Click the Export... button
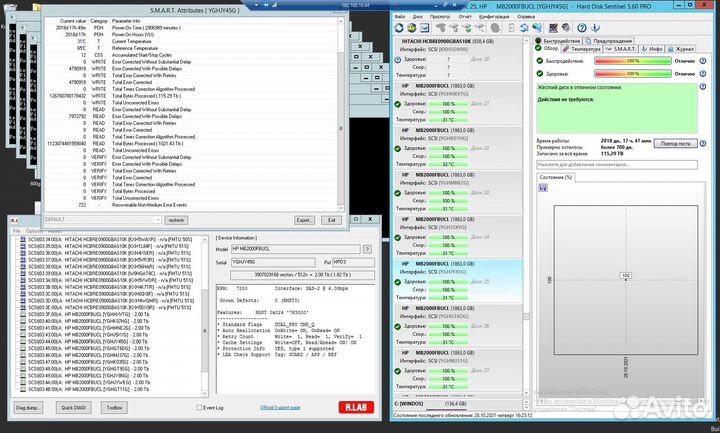 [x=304, y=219]
